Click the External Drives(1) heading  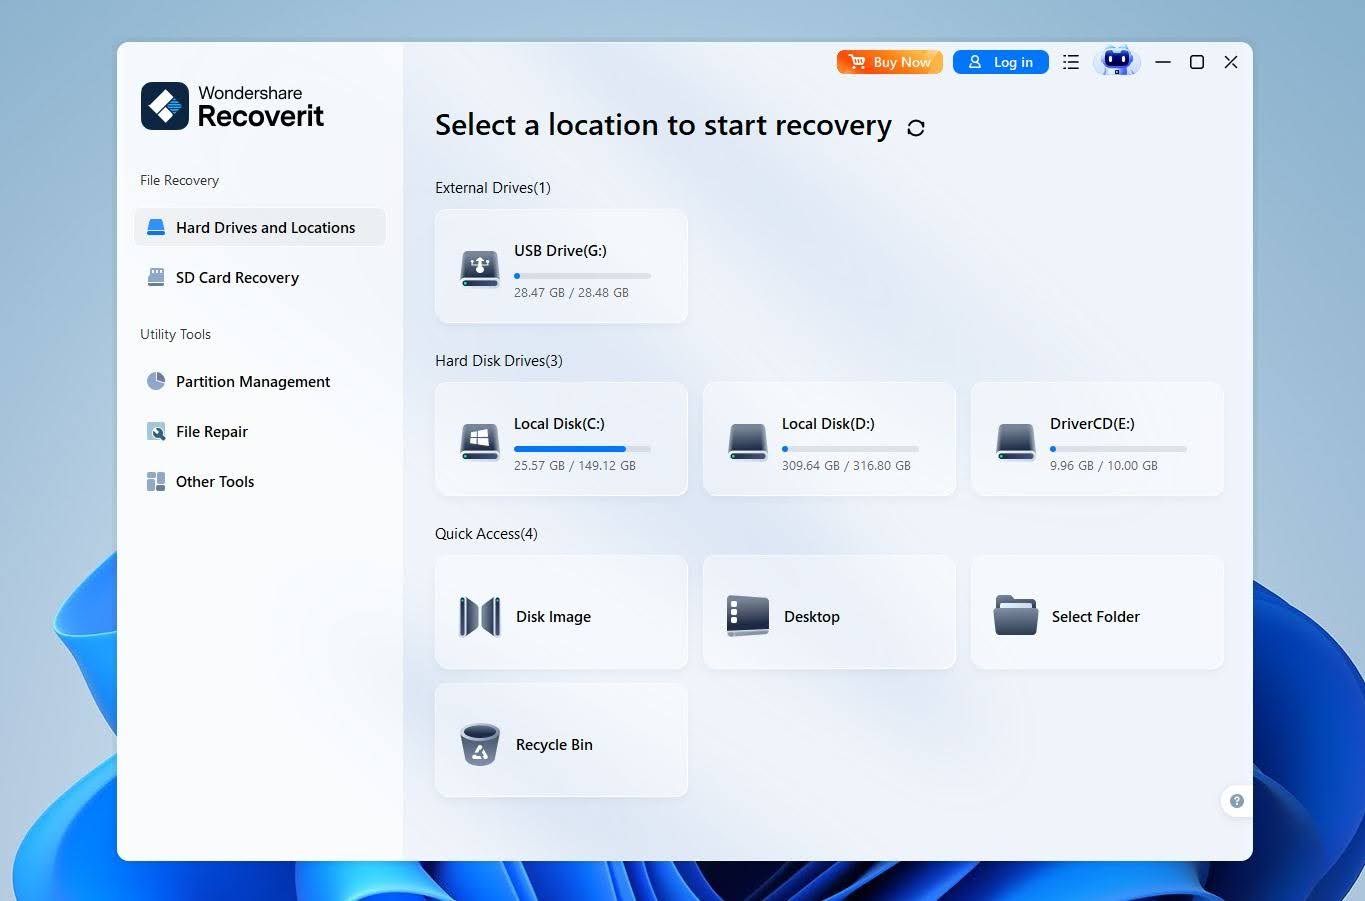[x=493, y=188]
